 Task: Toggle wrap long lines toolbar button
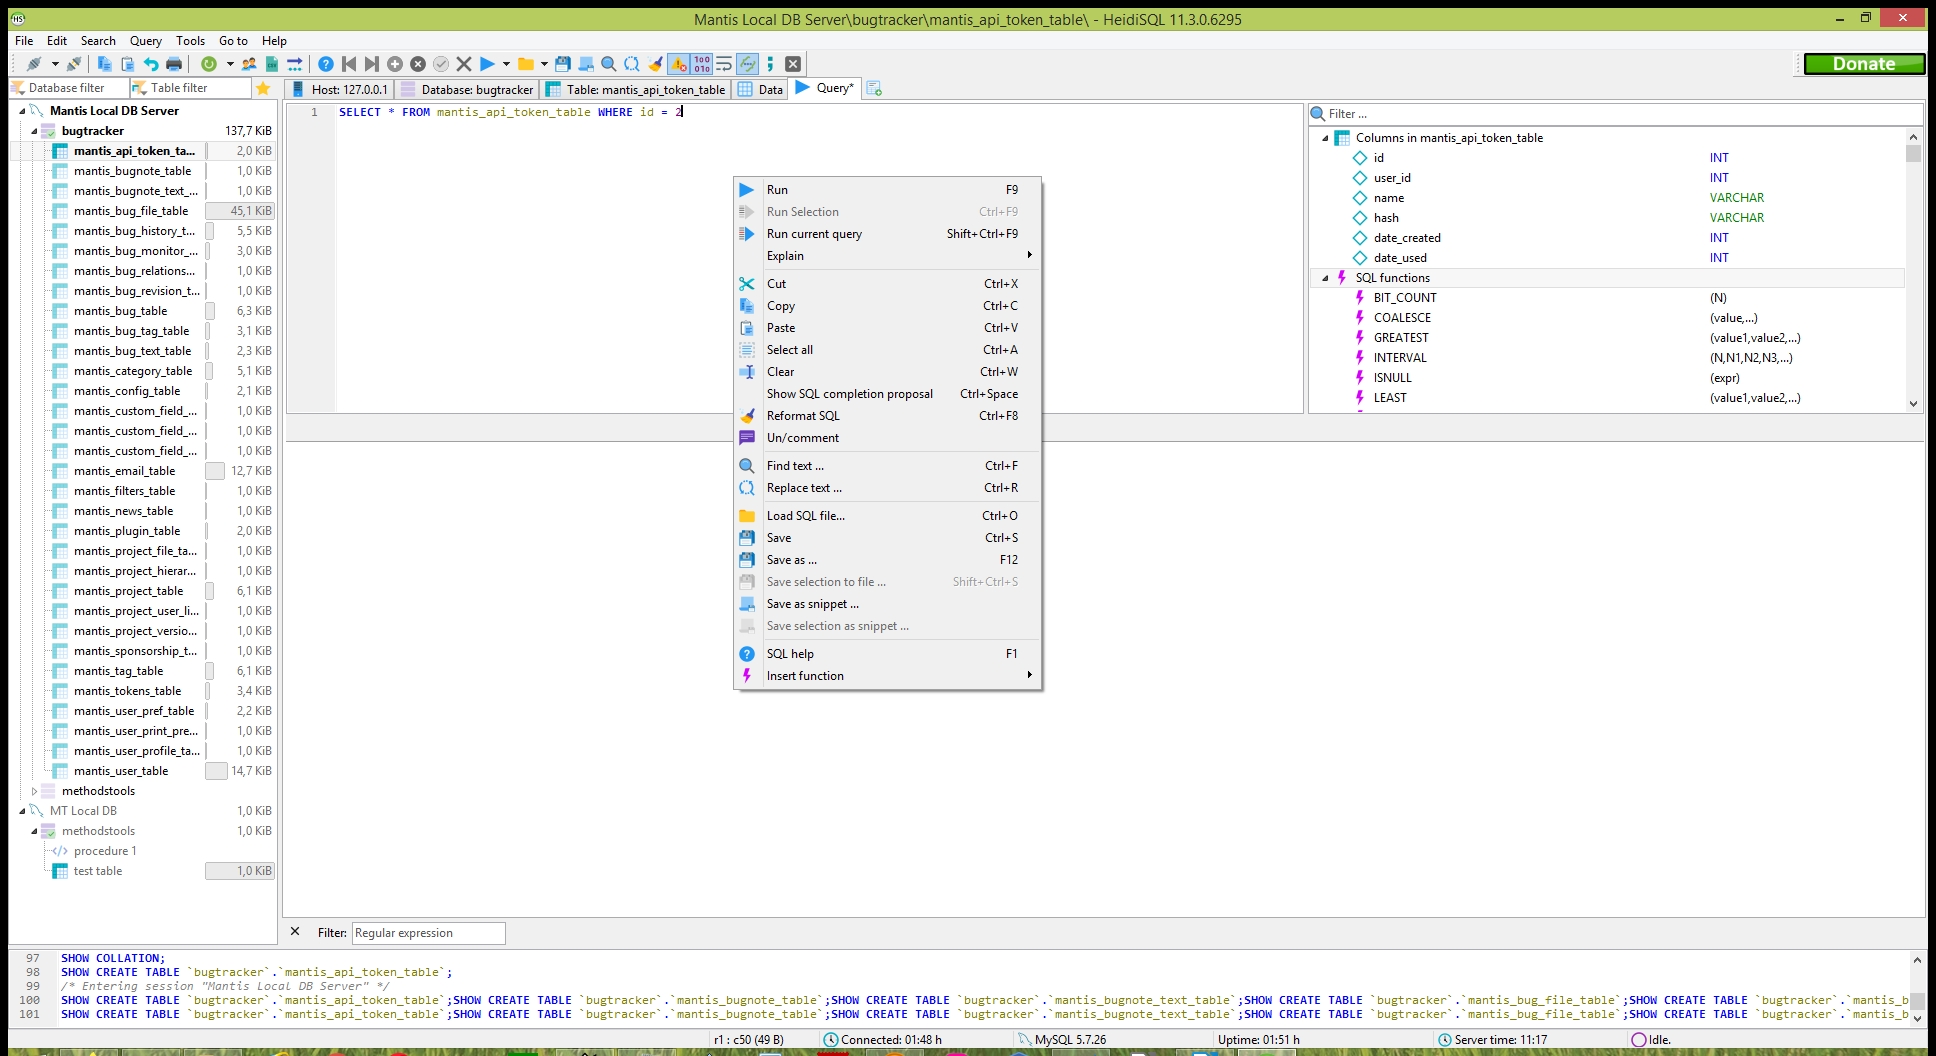tap(724, 64)
